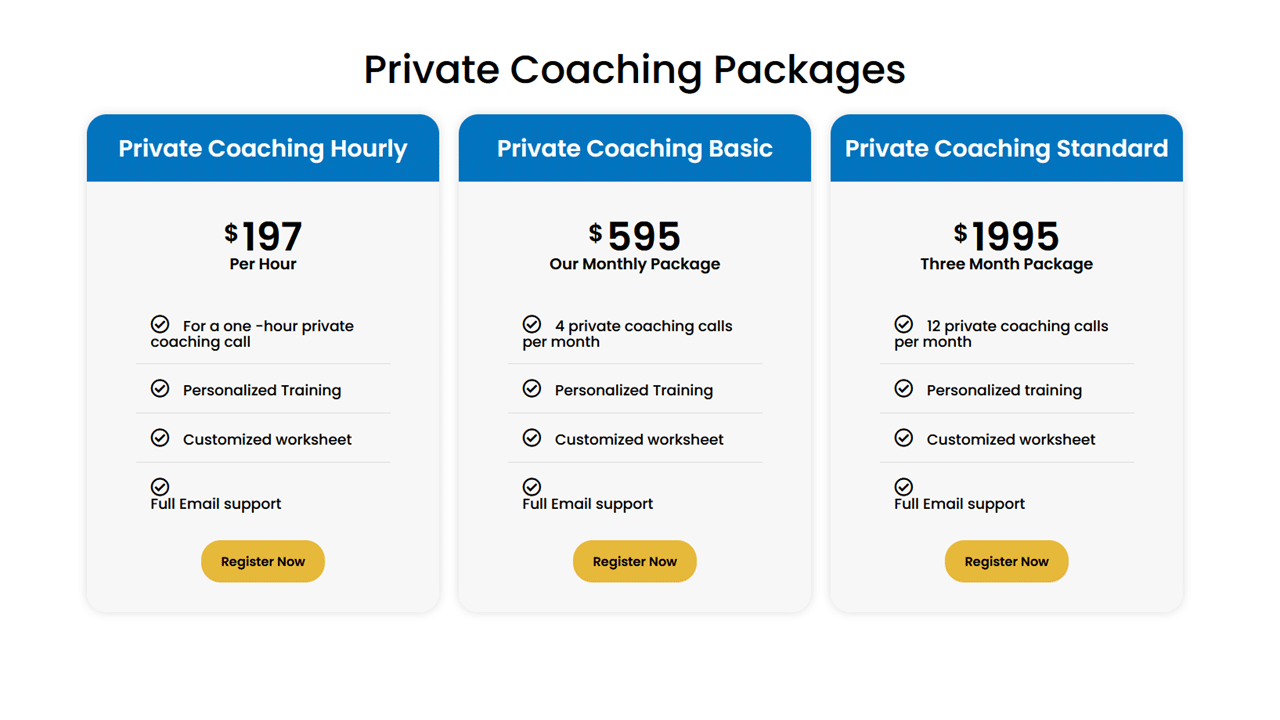
Task: Click checkmark beside 12 private coaching calls
Action: click(x=904, y=324)
